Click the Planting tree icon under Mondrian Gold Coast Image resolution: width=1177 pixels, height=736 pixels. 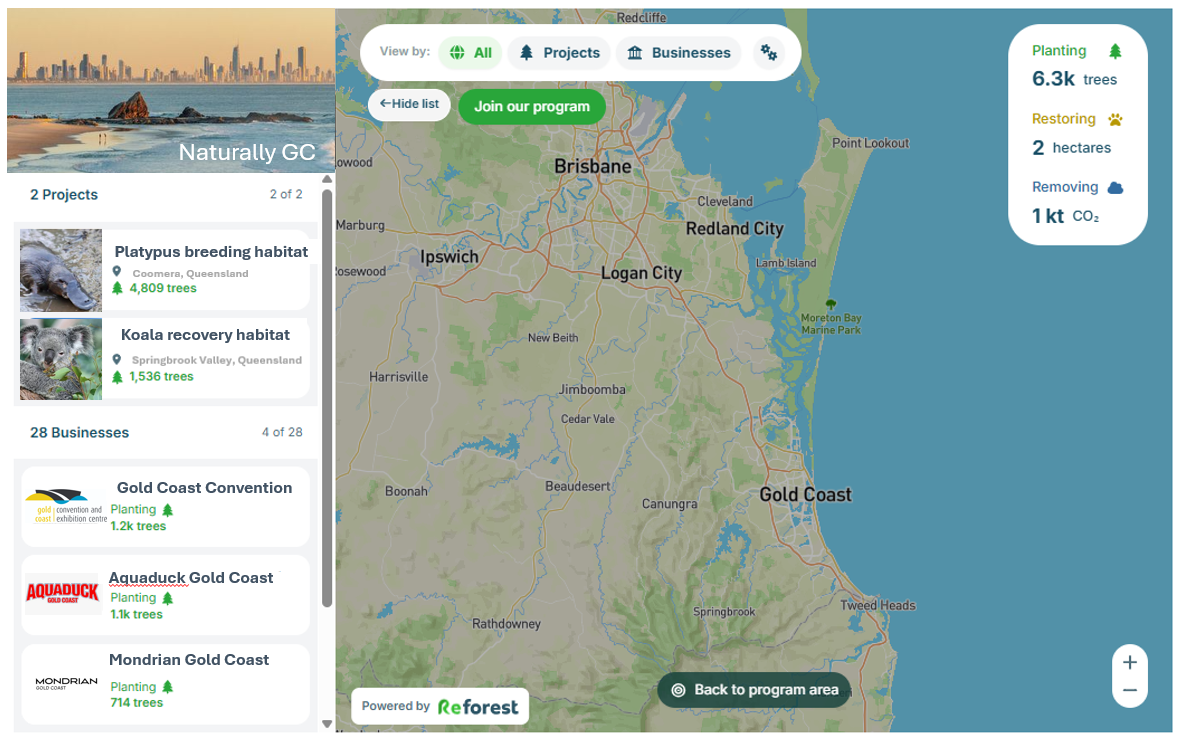(167, 686)
